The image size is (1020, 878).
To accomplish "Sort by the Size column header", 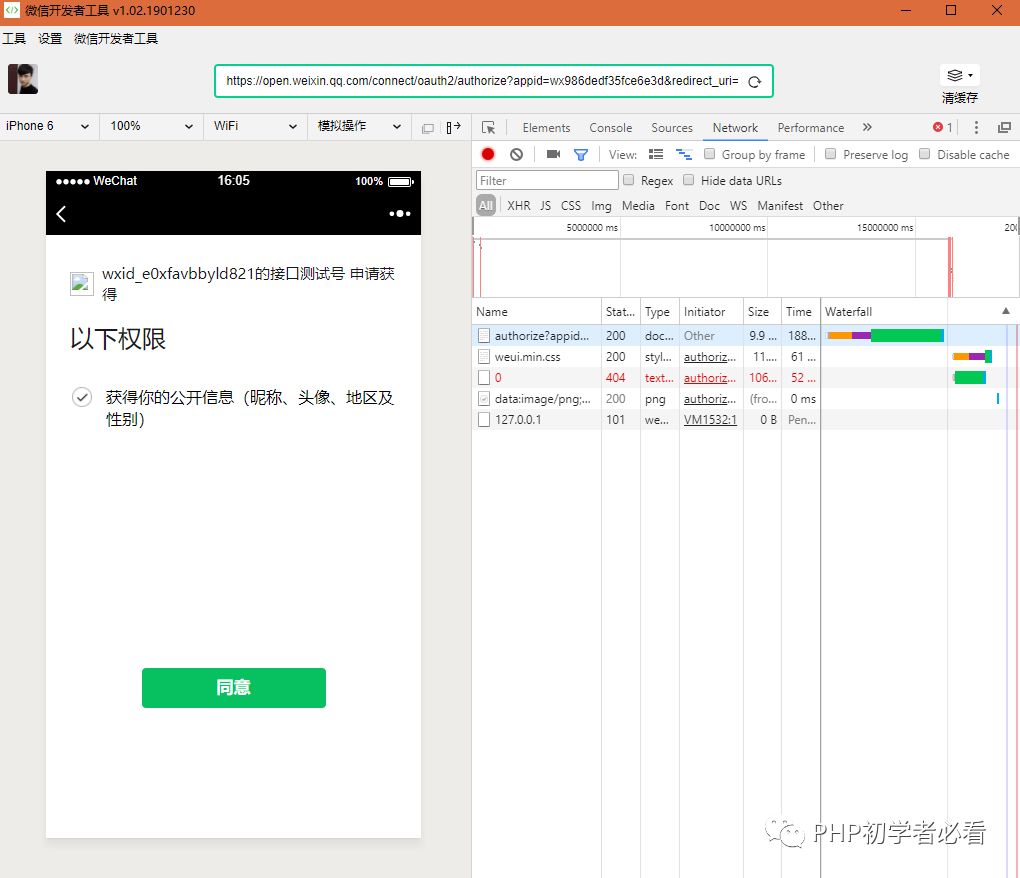I will pyautogui.click(x=762, y=312).
